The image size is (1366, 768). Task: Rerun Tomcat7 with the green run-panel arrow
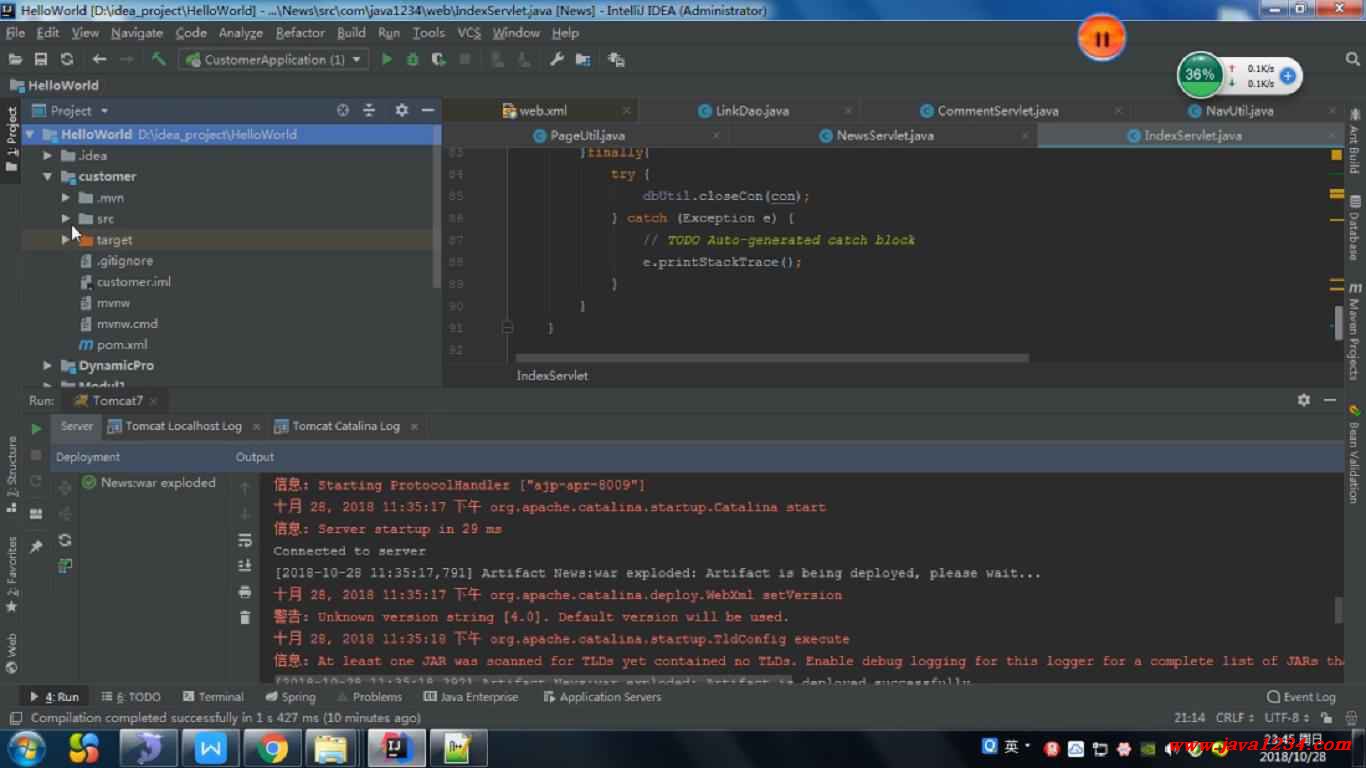click(x=36, y=429)
